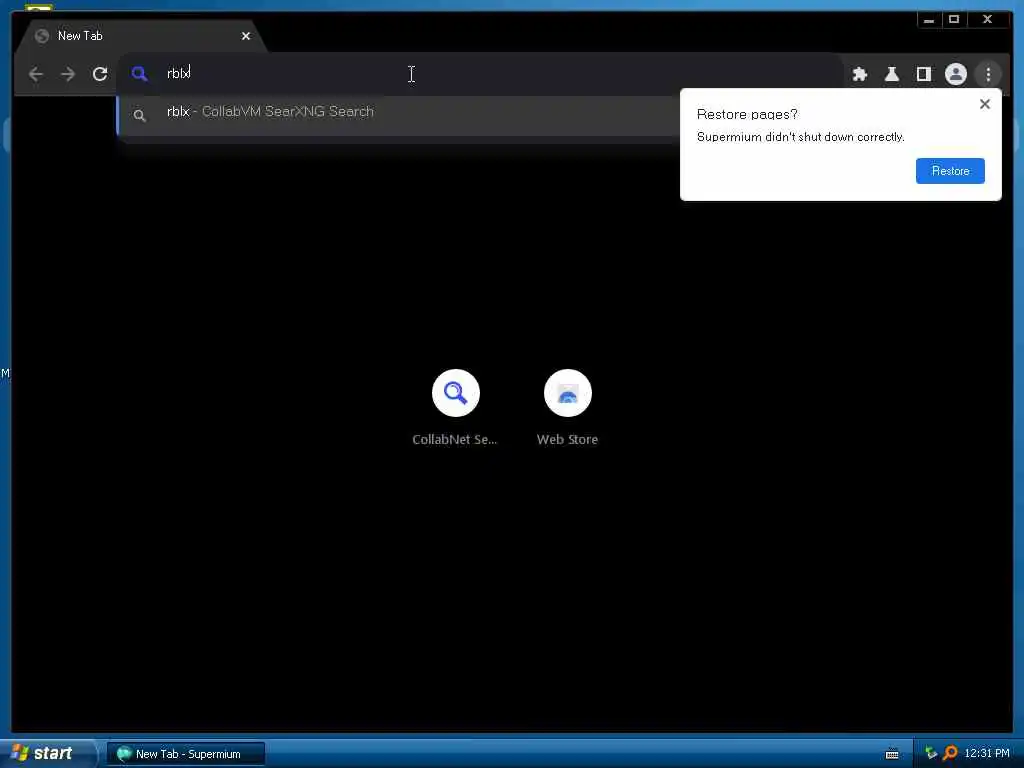
Task: Open the on-screen keyboard taskbar icon
Action: 891,754
